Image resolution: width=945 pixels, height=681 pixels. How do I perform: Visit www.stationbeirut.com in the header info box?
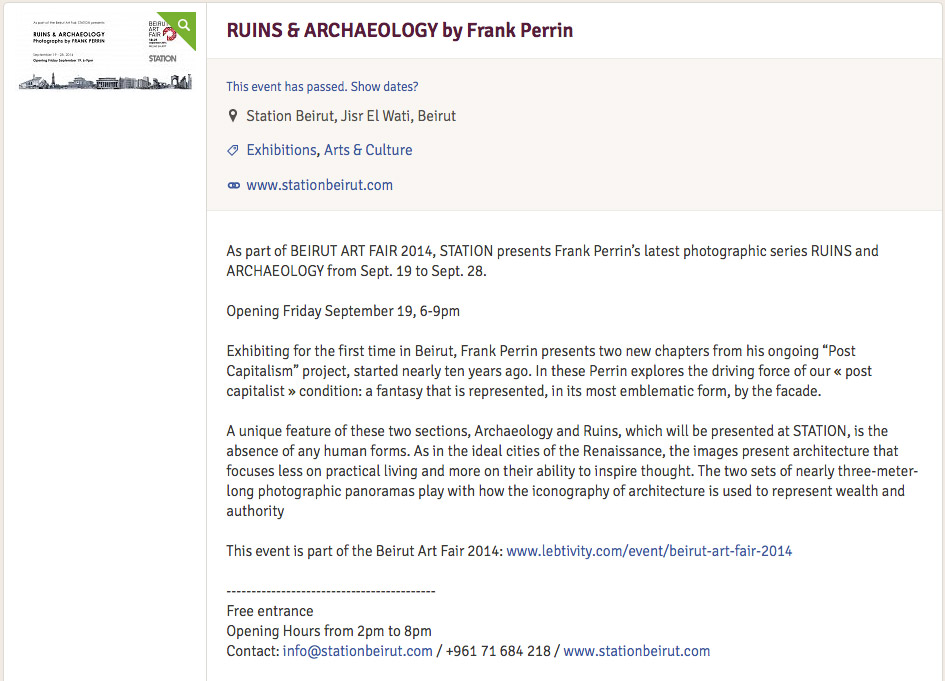pos(319,185)
